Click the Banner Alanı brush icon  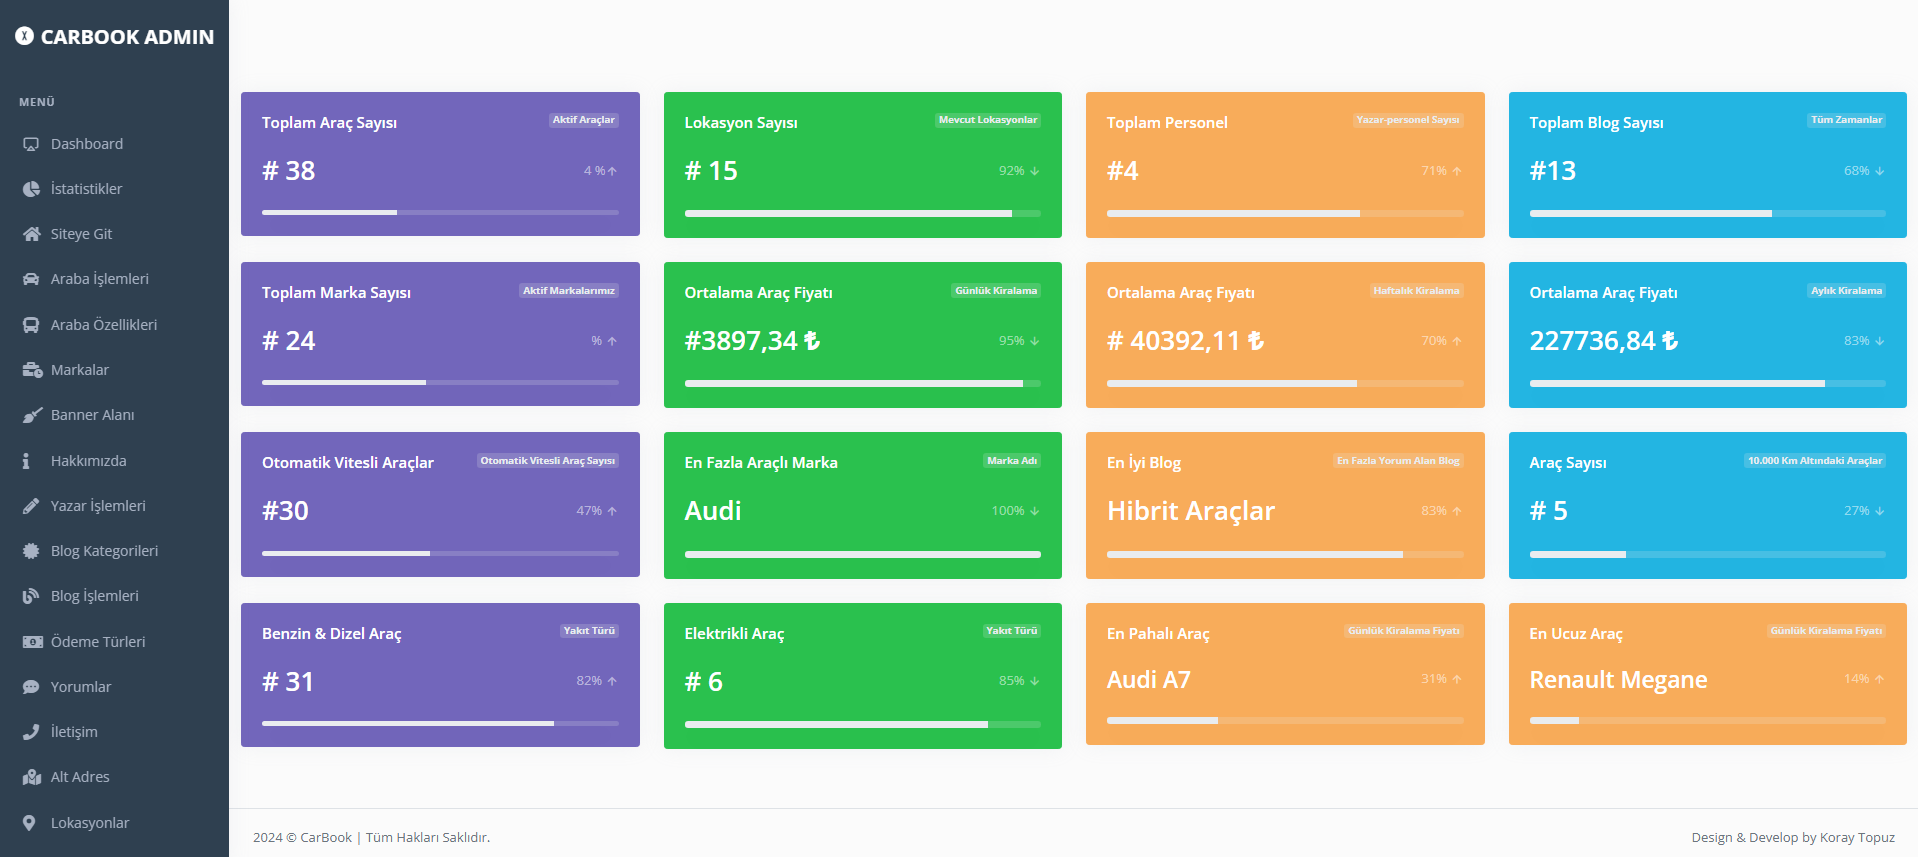pyautogui.click(x=31, y=415)
